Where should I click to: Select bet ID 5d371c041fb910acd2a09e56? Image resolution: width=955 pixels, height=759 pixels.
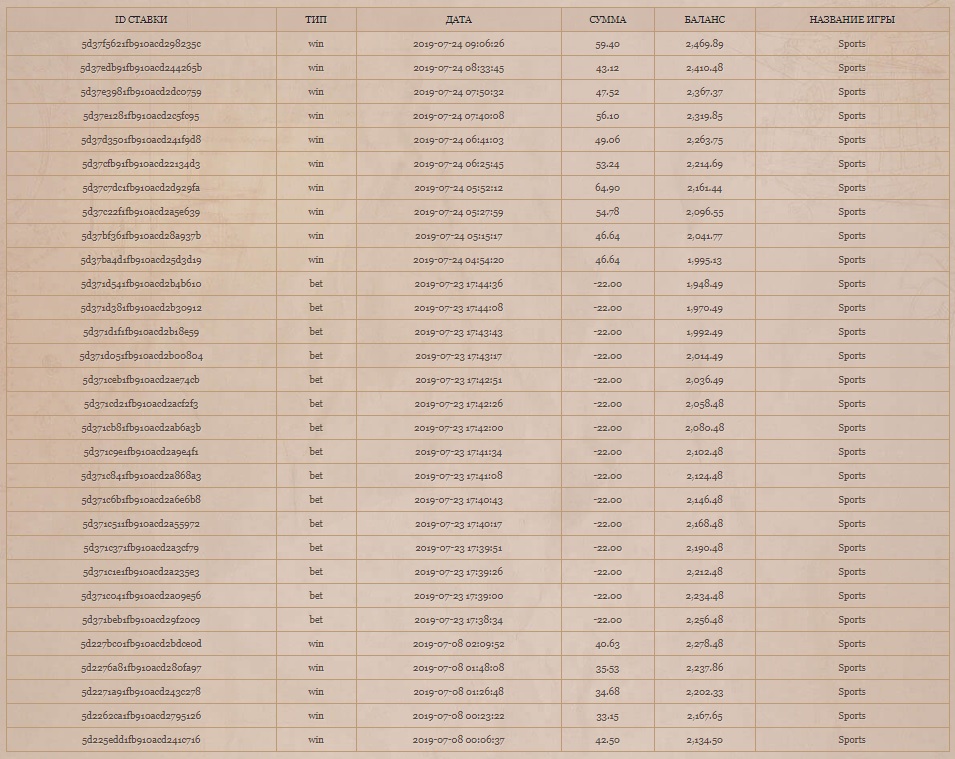[141, 596]
